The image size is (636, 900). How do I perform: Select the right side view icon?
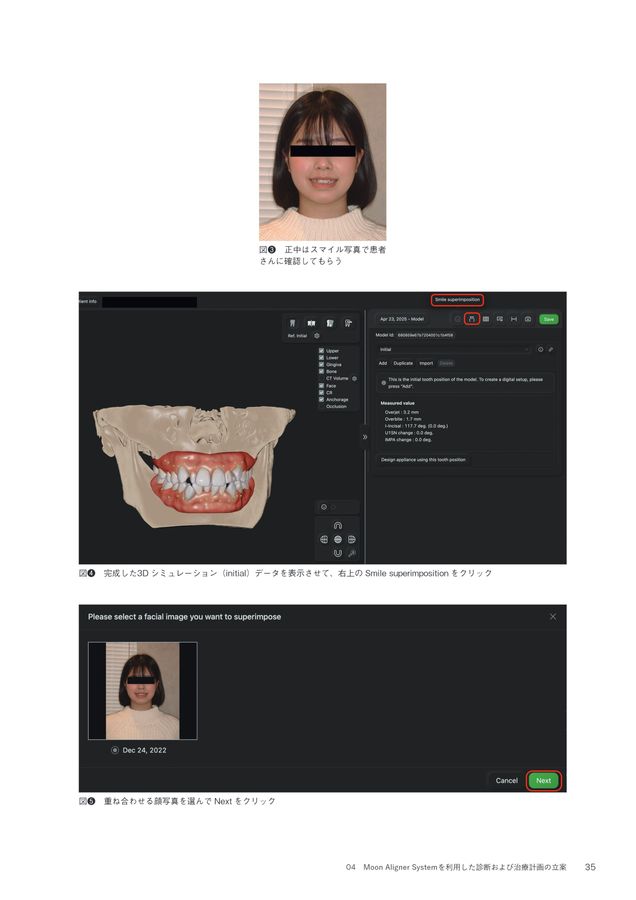[352, 540]
